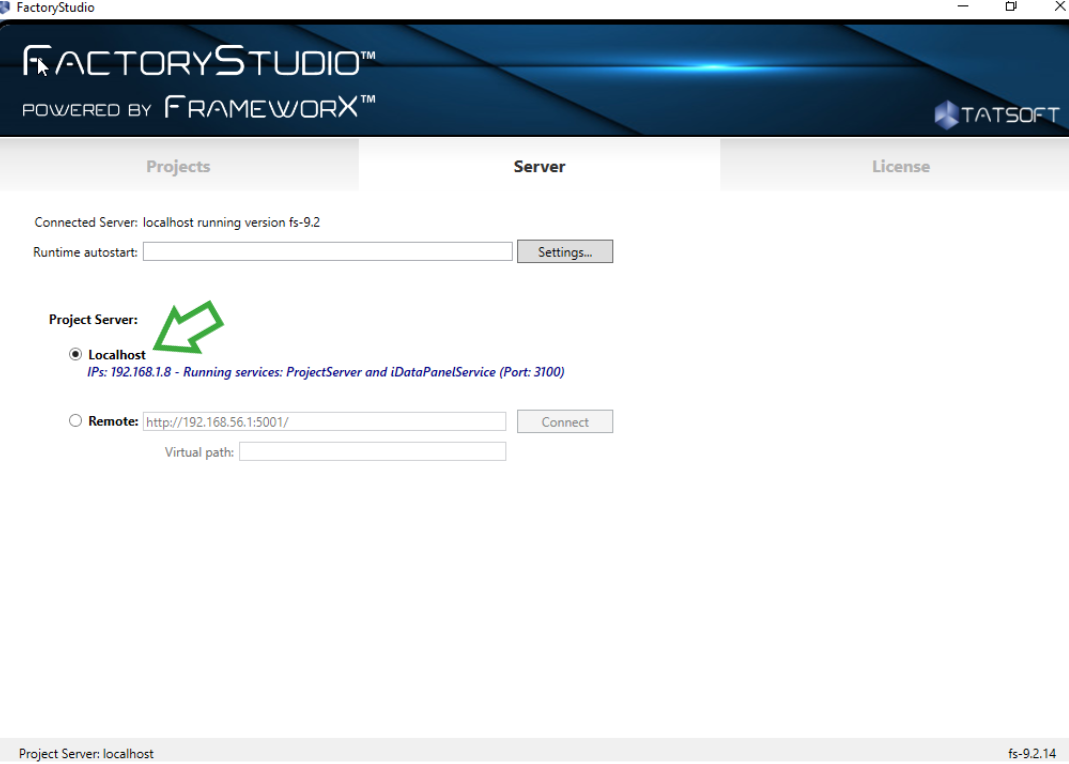Minimize the FactoryStudio window
Viewport: 1069px width, 764px height.
click(963, 7)
